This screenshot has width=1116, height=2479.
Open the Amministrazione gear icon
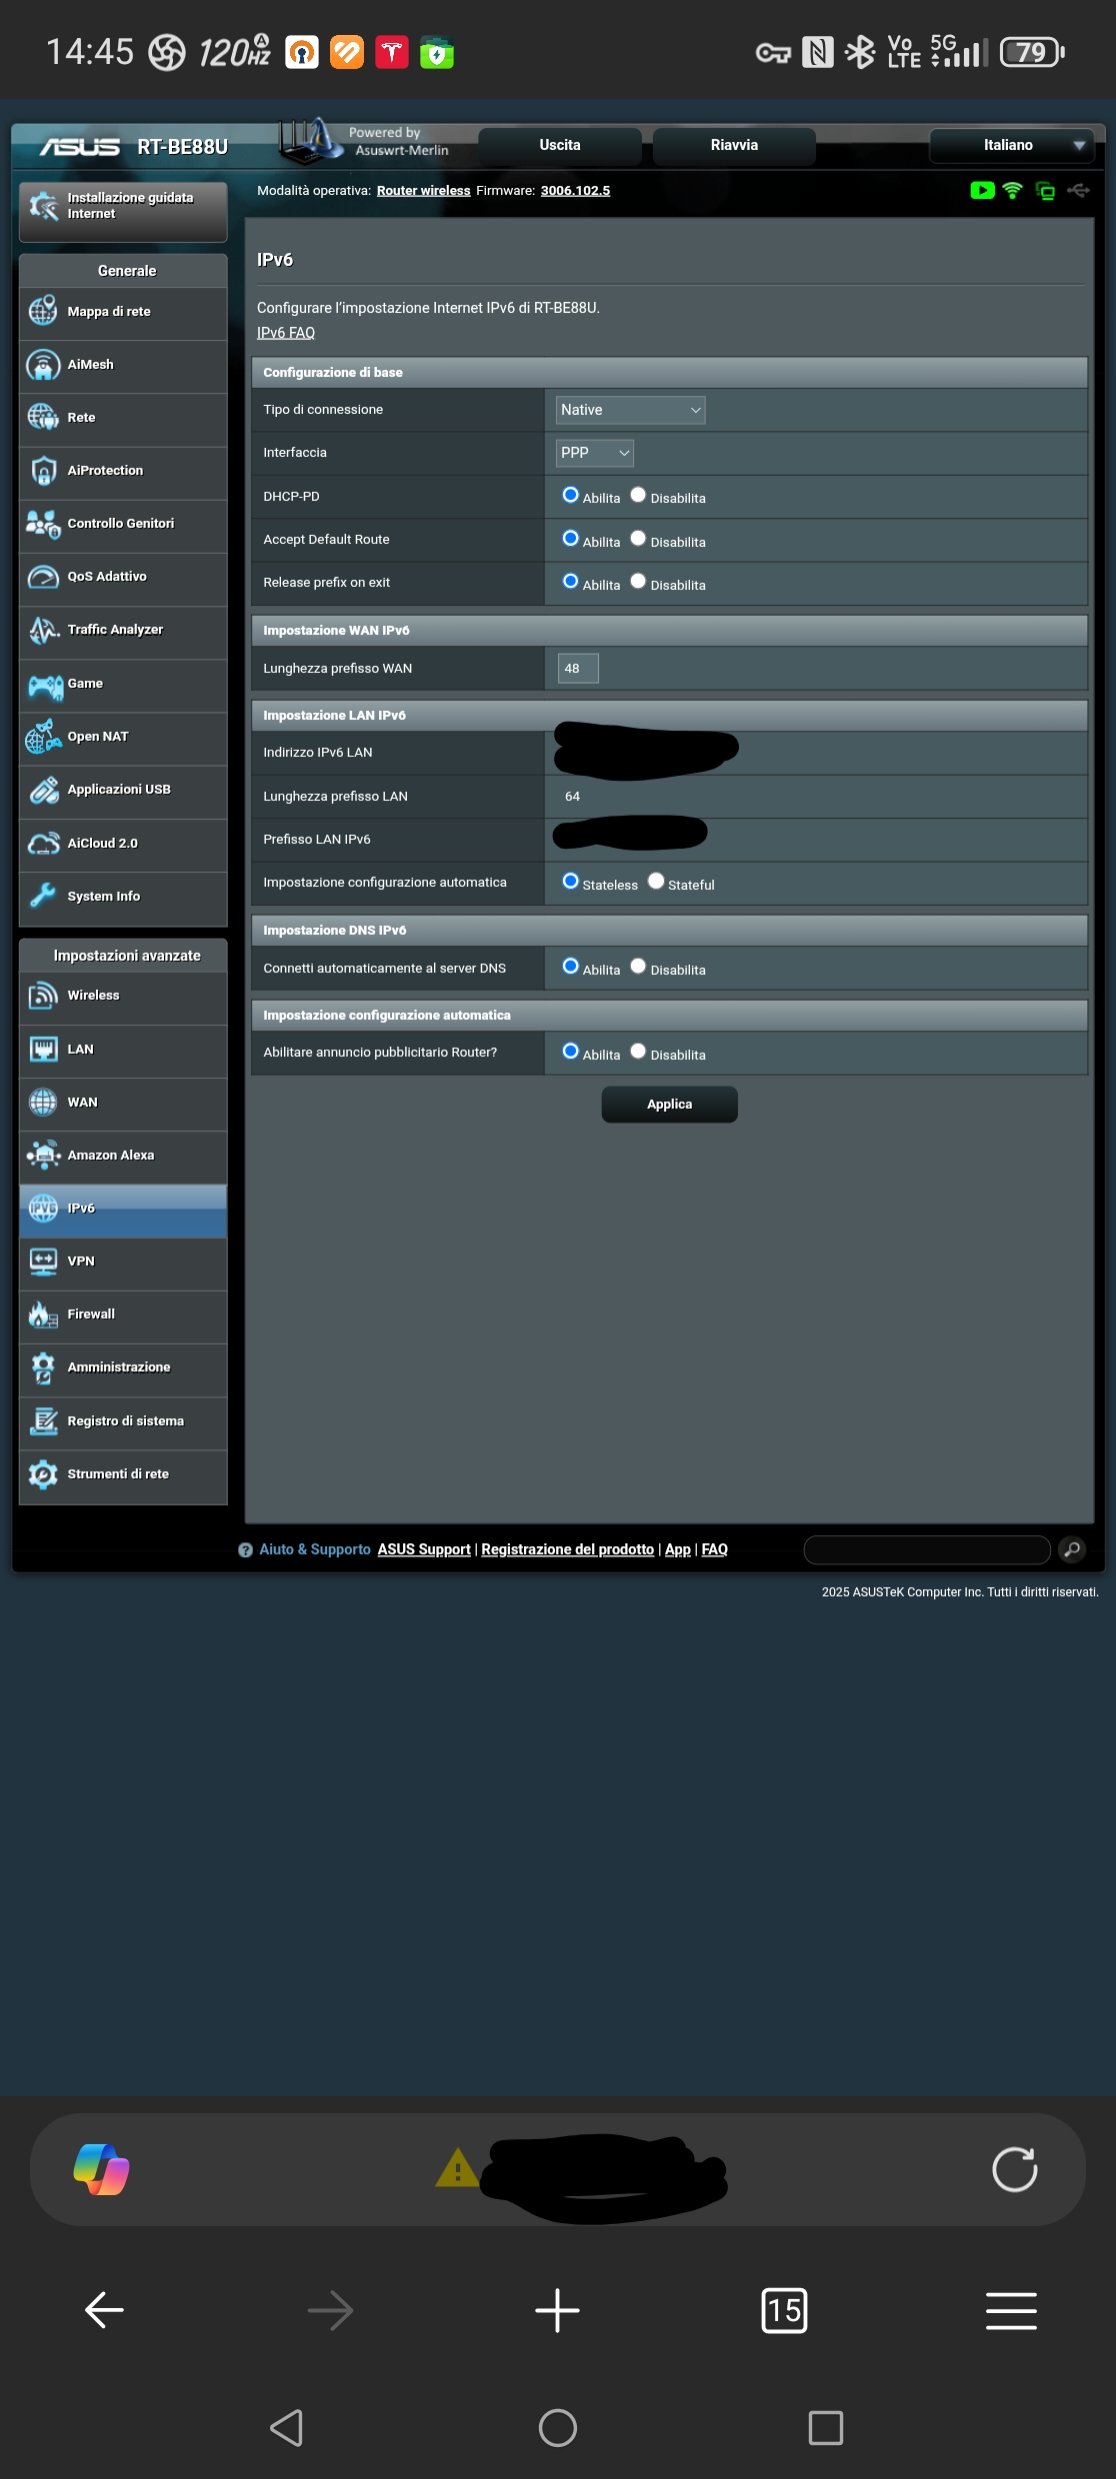pyautogui.click(x=43, y=1367)
